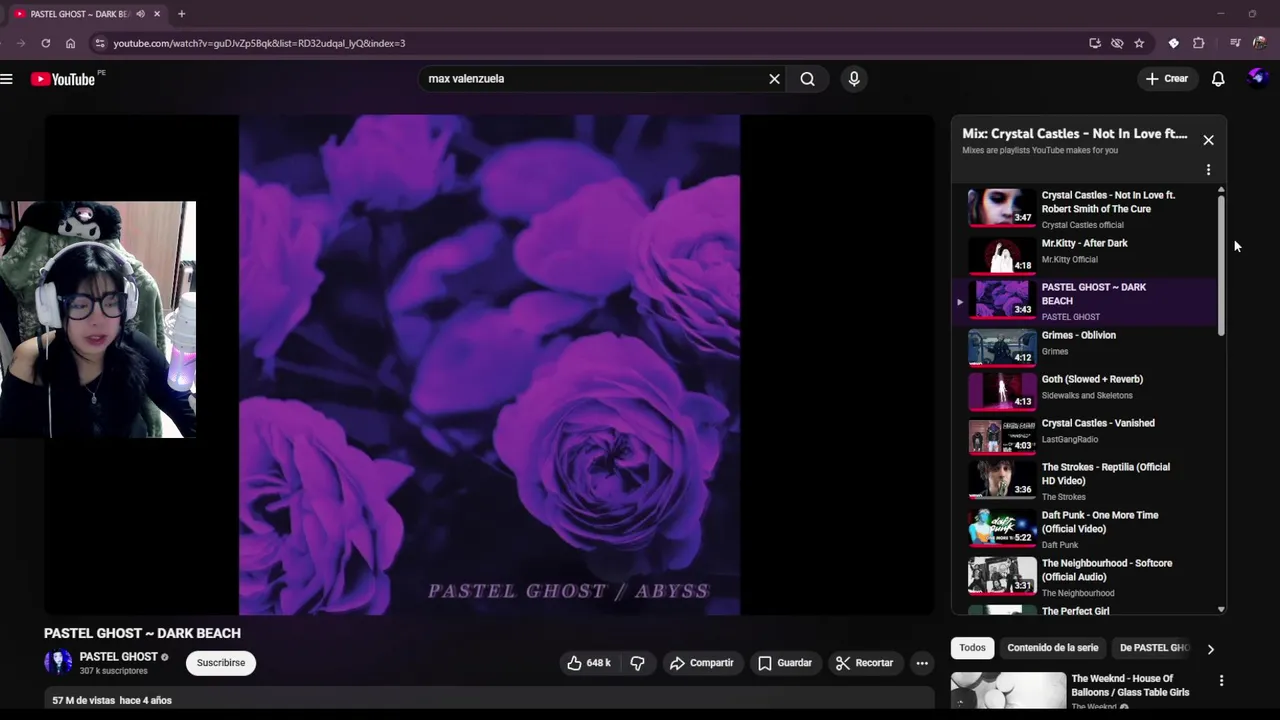Open site information icon in address bar
The image size is (1280, 720).
point(98,43)
